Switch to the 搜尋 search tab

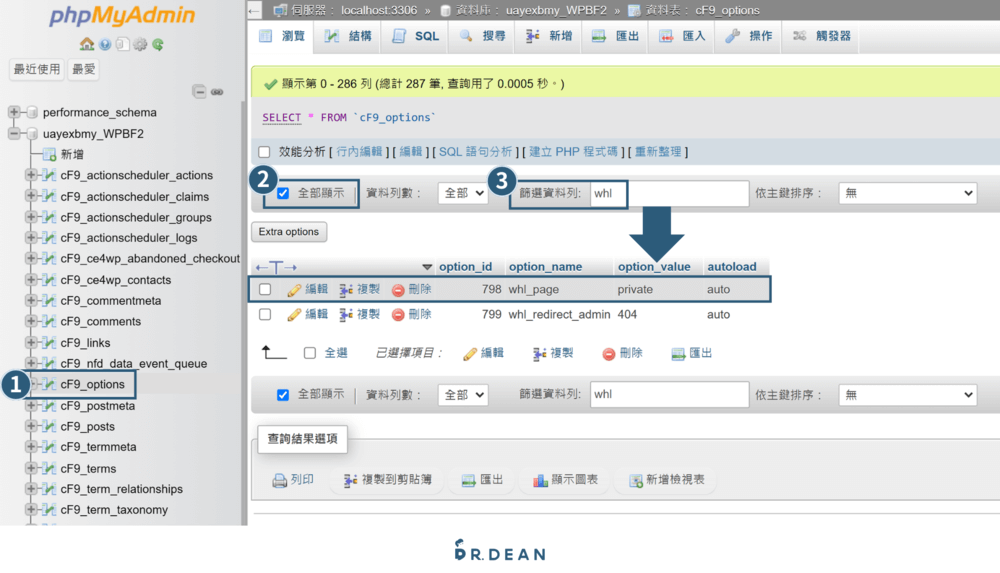click(482, 36)
